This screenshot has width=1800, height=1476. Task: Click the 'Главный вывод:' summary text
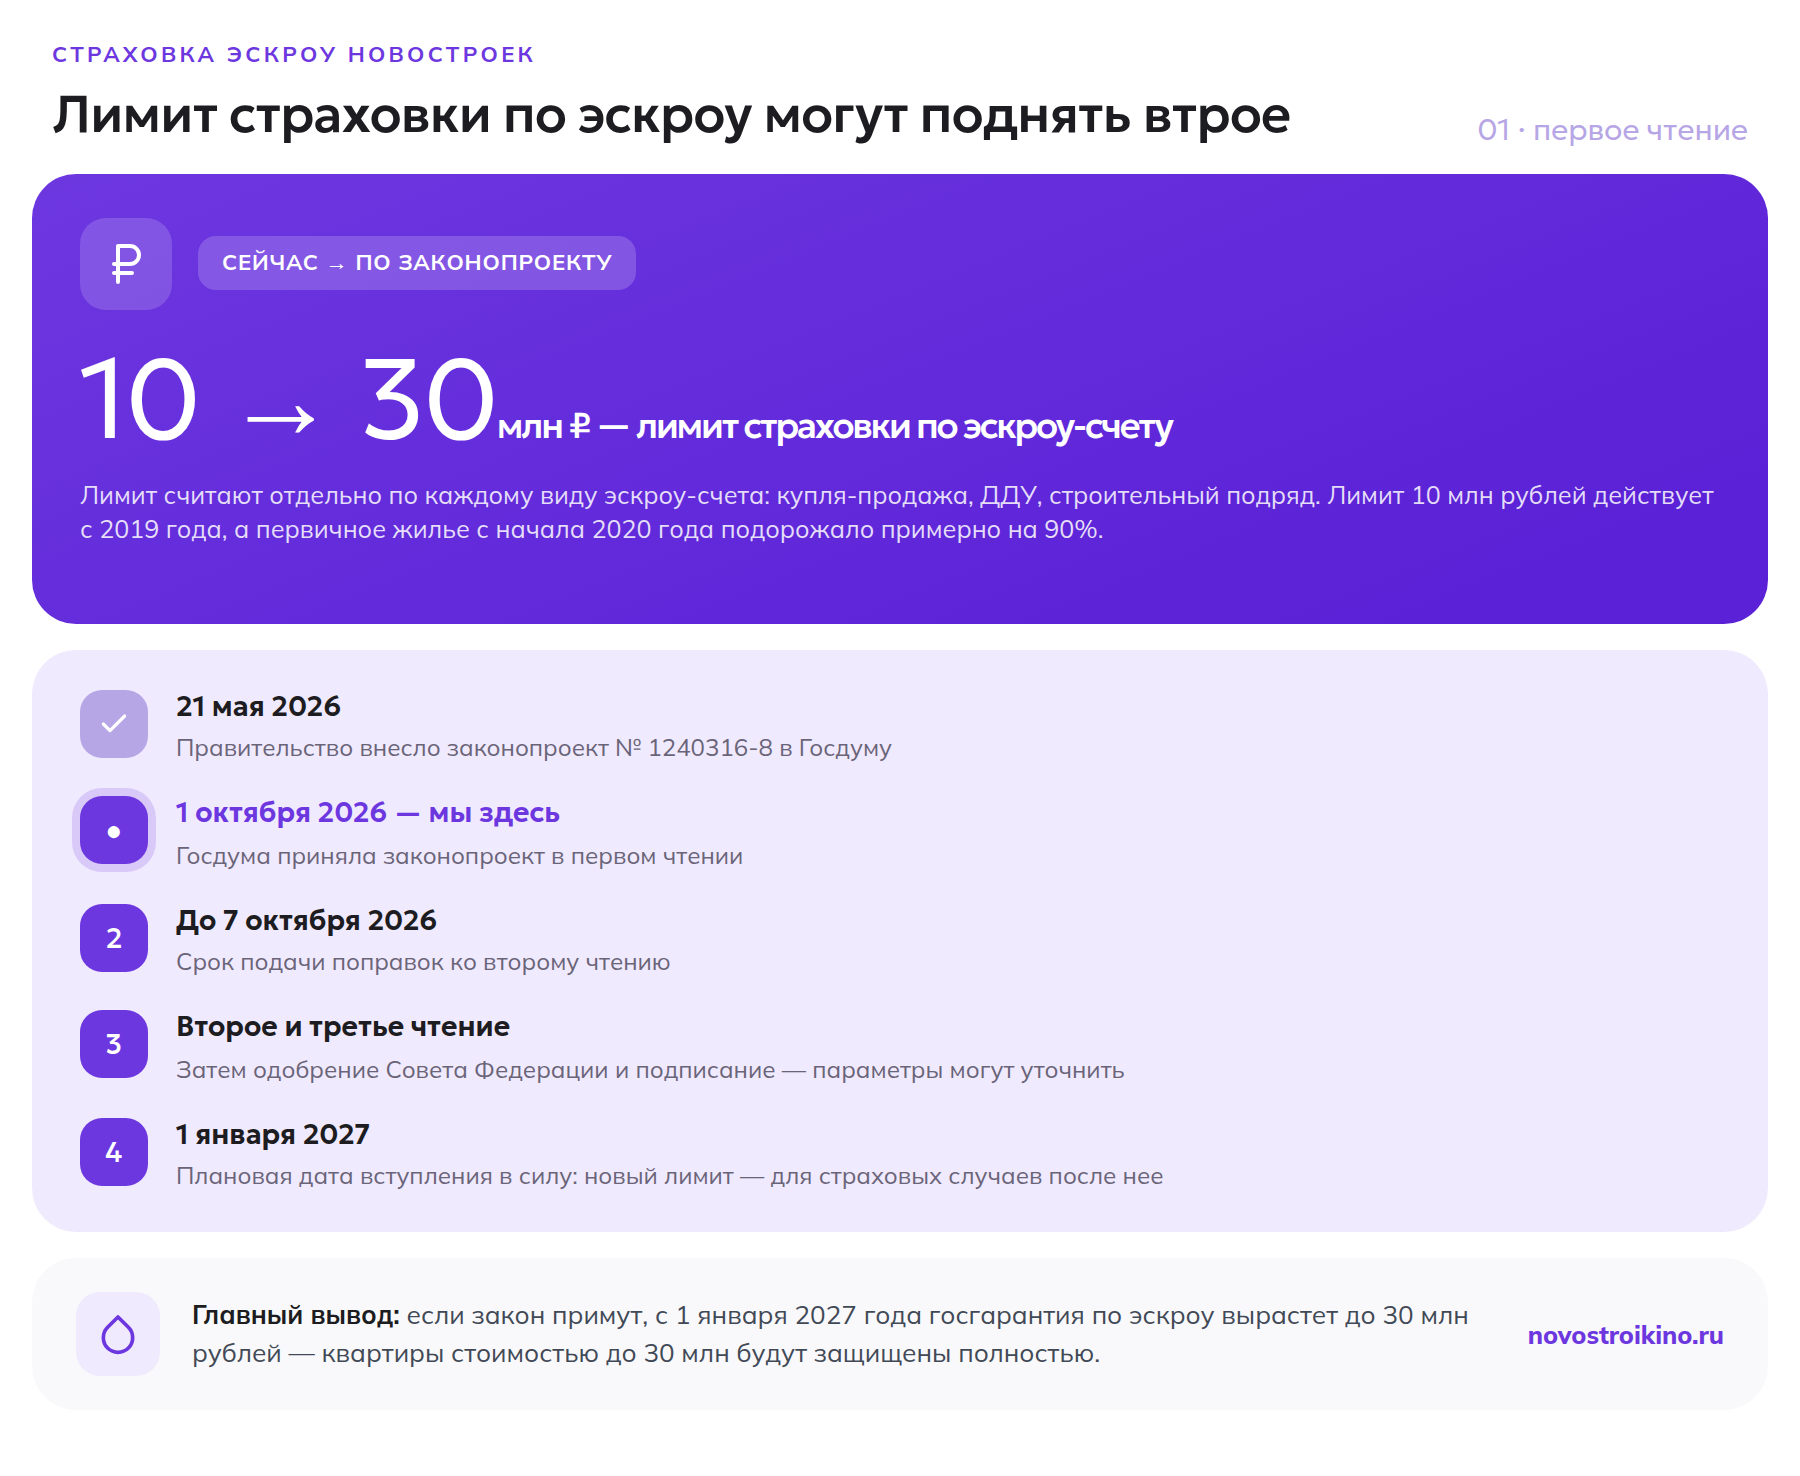[x=830, y=1334]
